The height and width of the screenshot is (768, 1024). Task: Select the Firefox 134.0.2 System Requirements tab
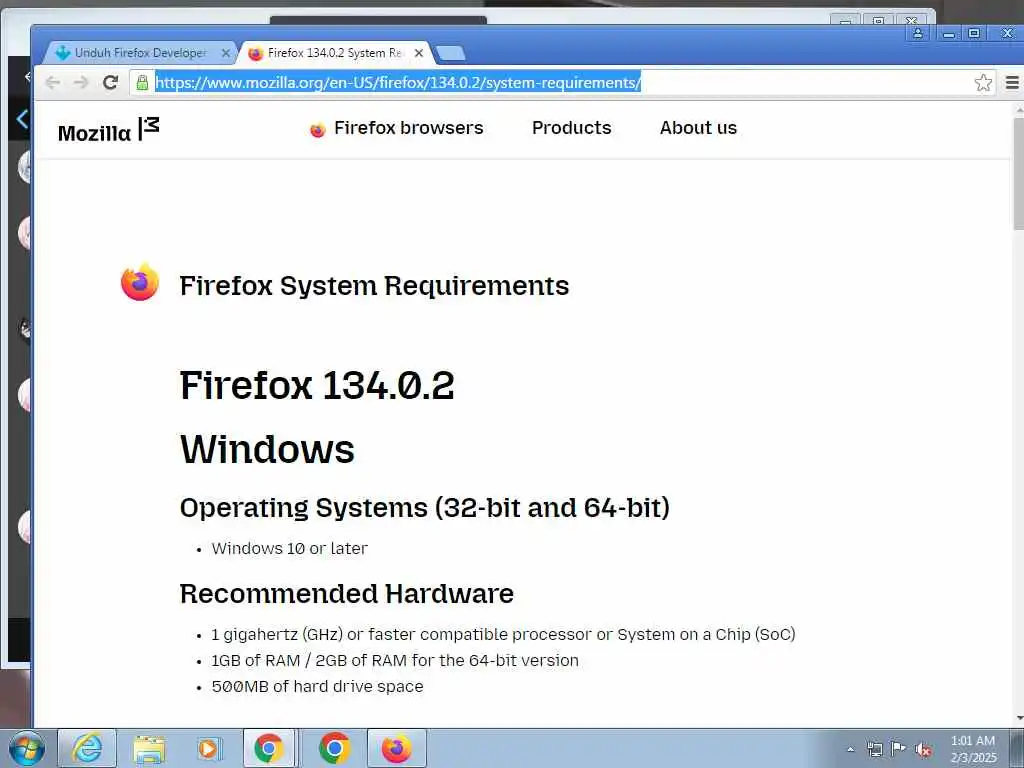coord(335,53)
